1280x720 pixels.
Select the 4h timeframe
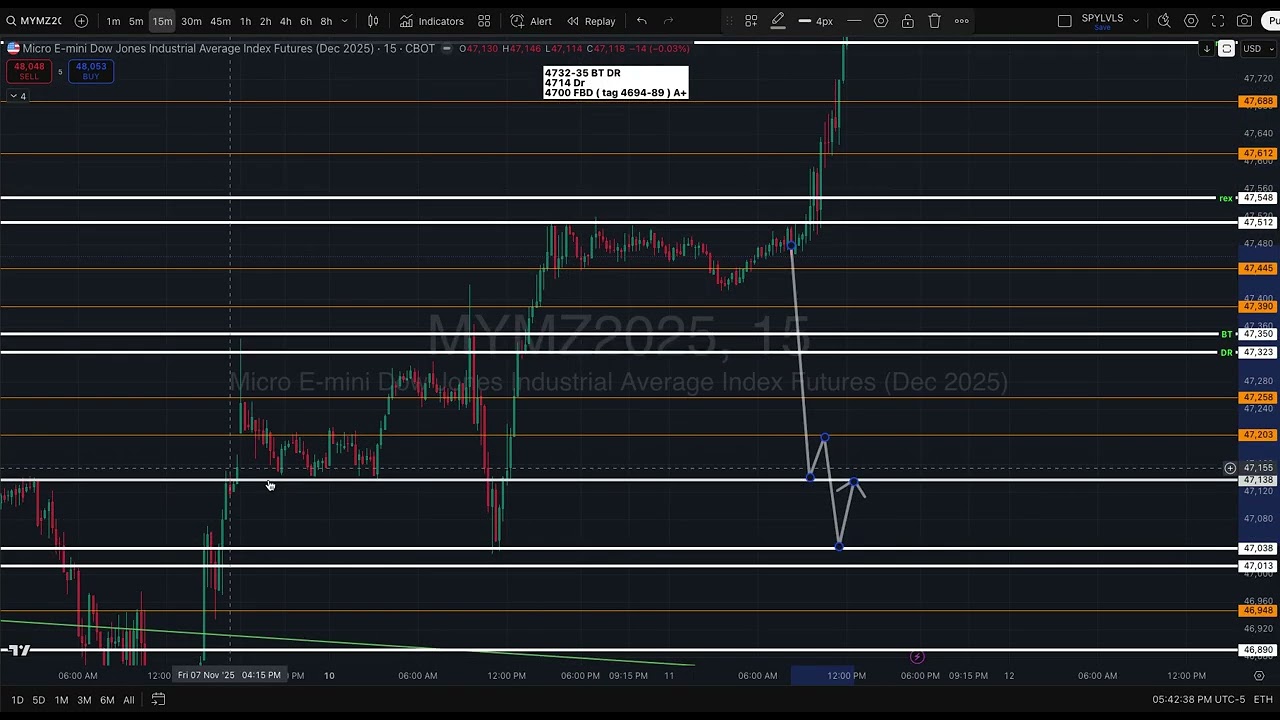tap(285, 21)
